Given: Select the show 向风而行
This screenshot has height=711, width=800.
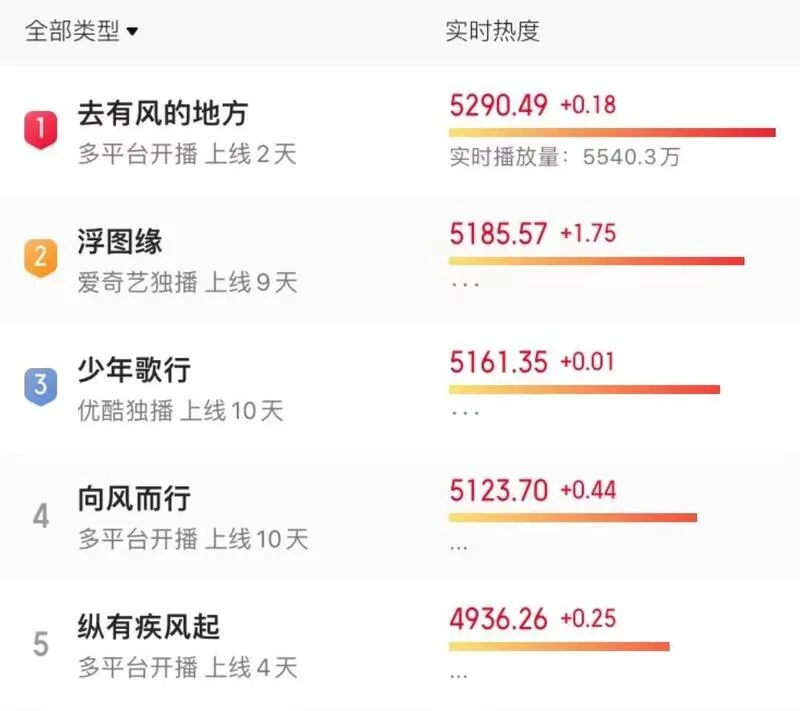Looking at the screenshot, I should [x=134, y=498].
